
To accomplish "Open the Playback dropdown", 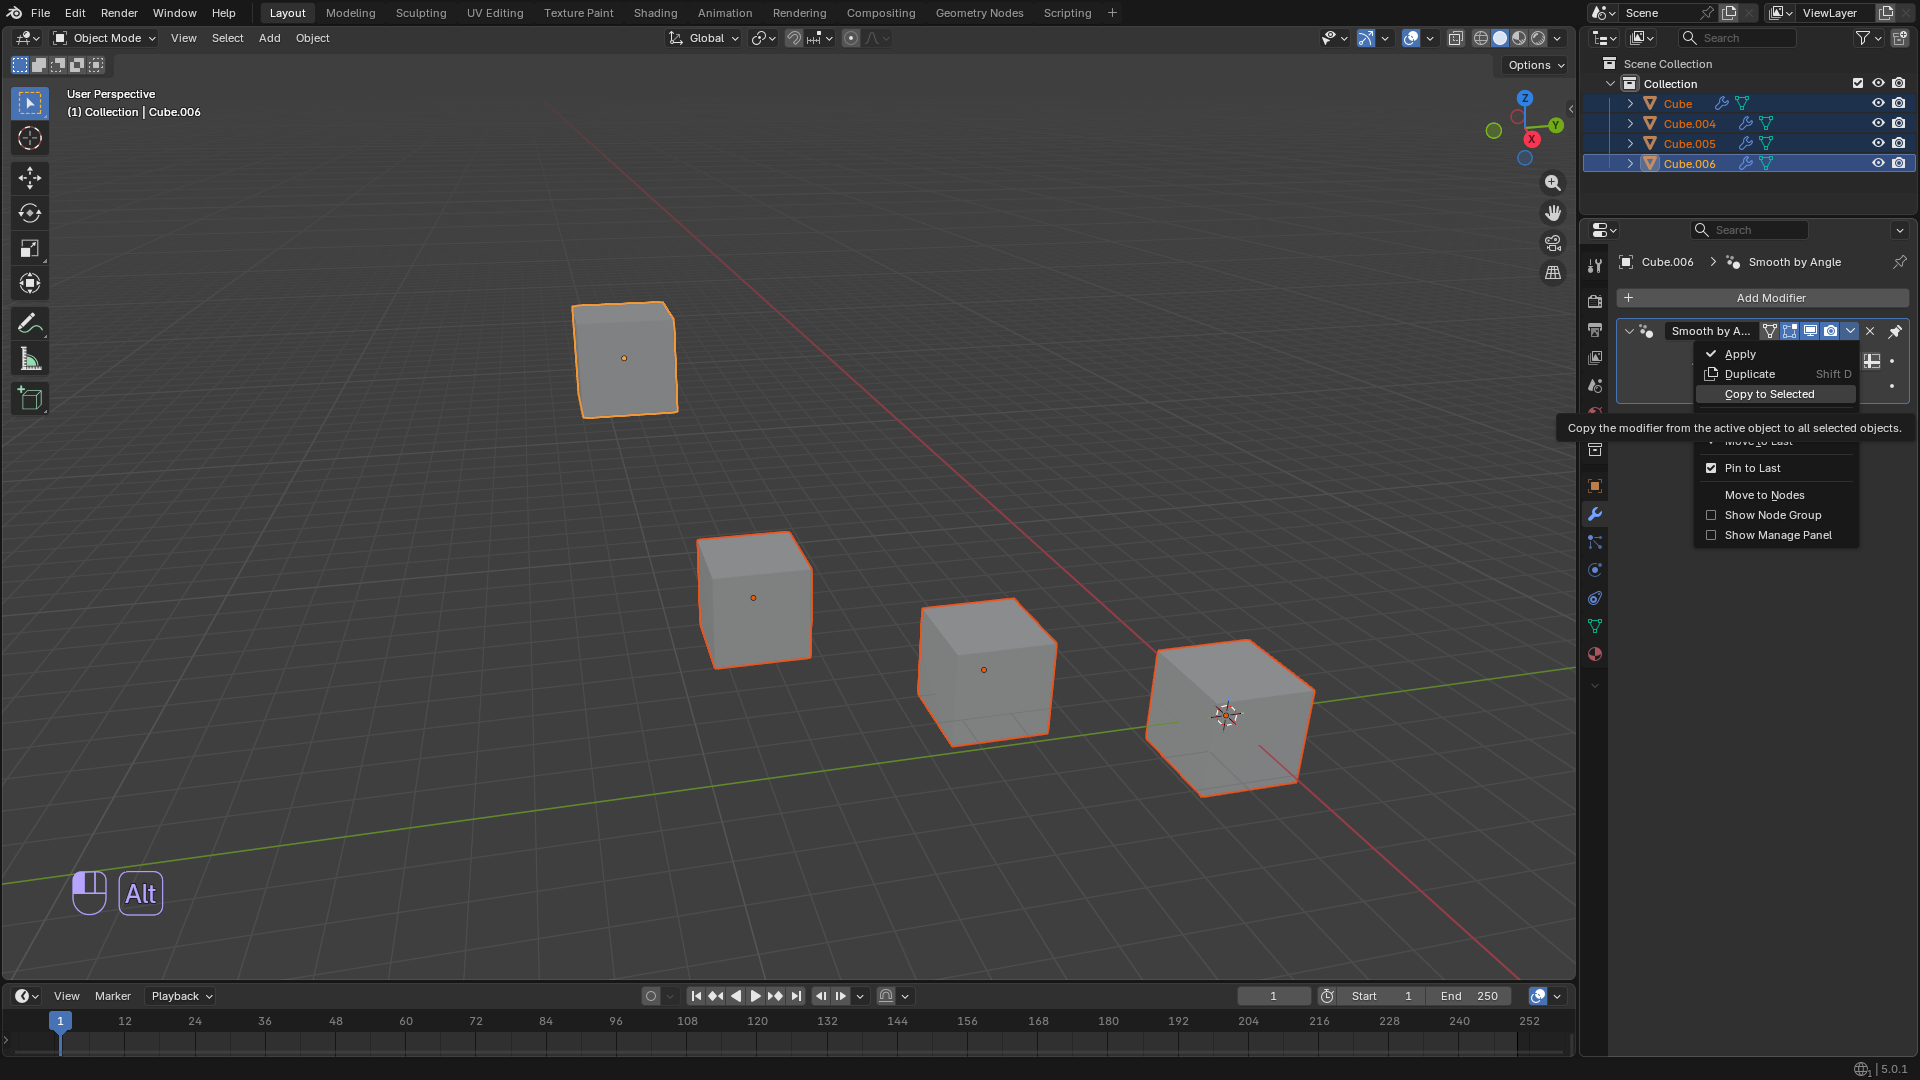I will (x=182, y=996).
